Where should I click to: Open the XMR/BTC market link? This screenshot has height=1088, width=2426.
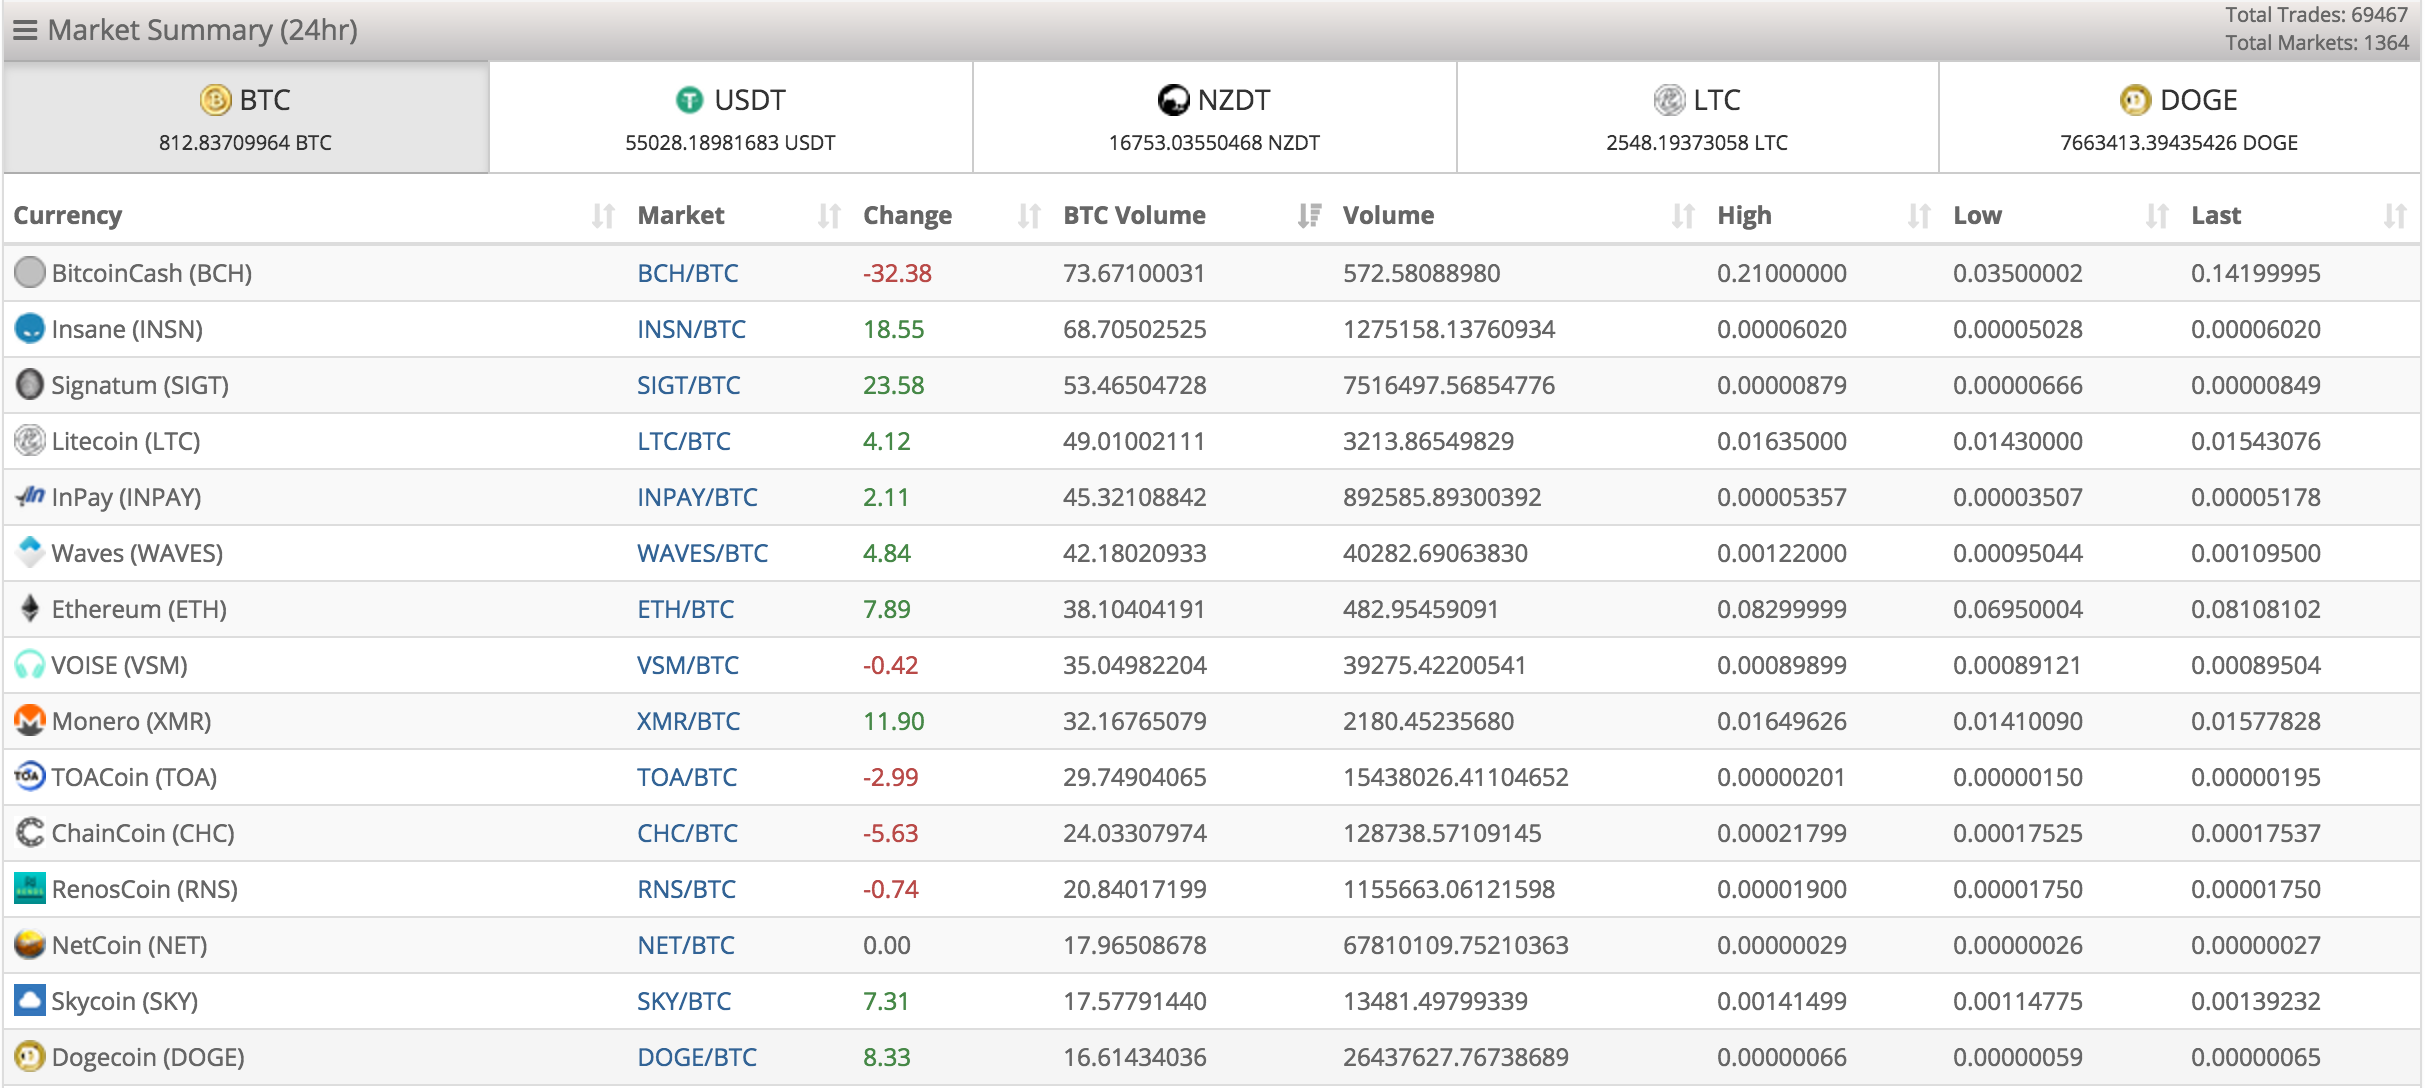click(x=689, y=721)
